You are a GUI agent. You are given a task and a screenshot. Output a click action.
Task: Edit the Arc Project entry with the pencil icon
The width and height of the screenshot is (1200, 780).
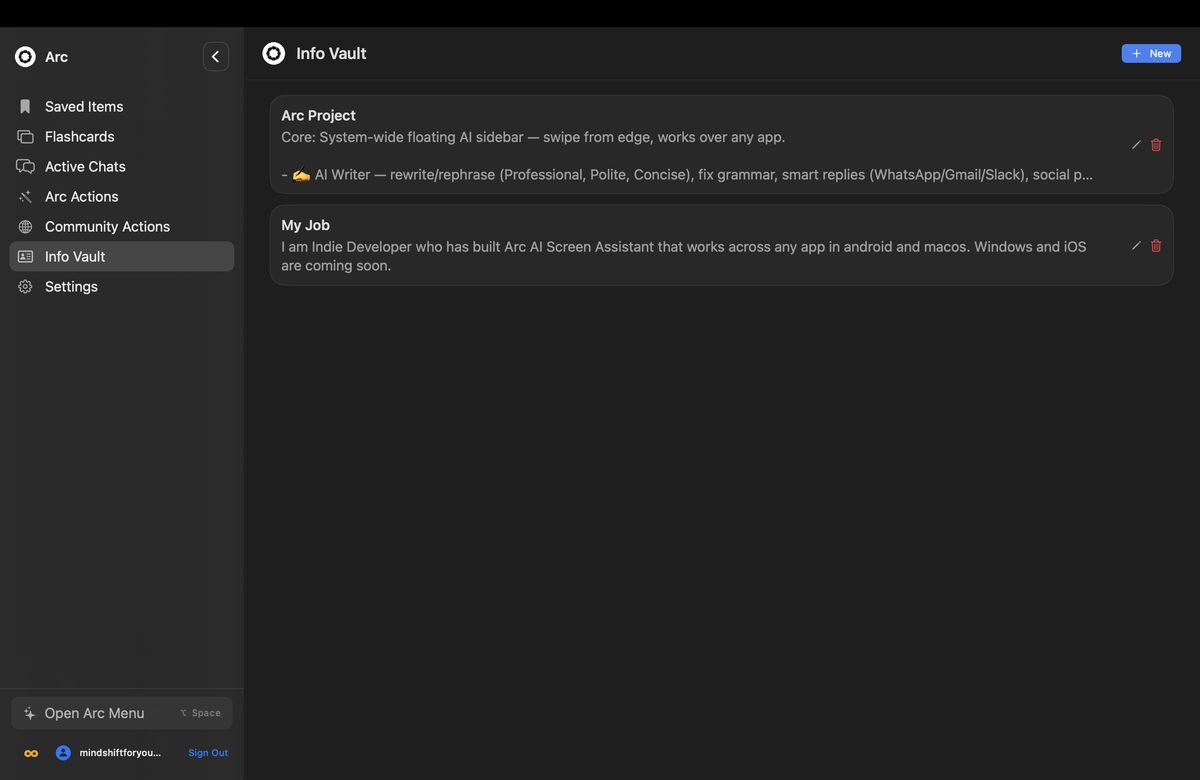(x=1136, y=145)
